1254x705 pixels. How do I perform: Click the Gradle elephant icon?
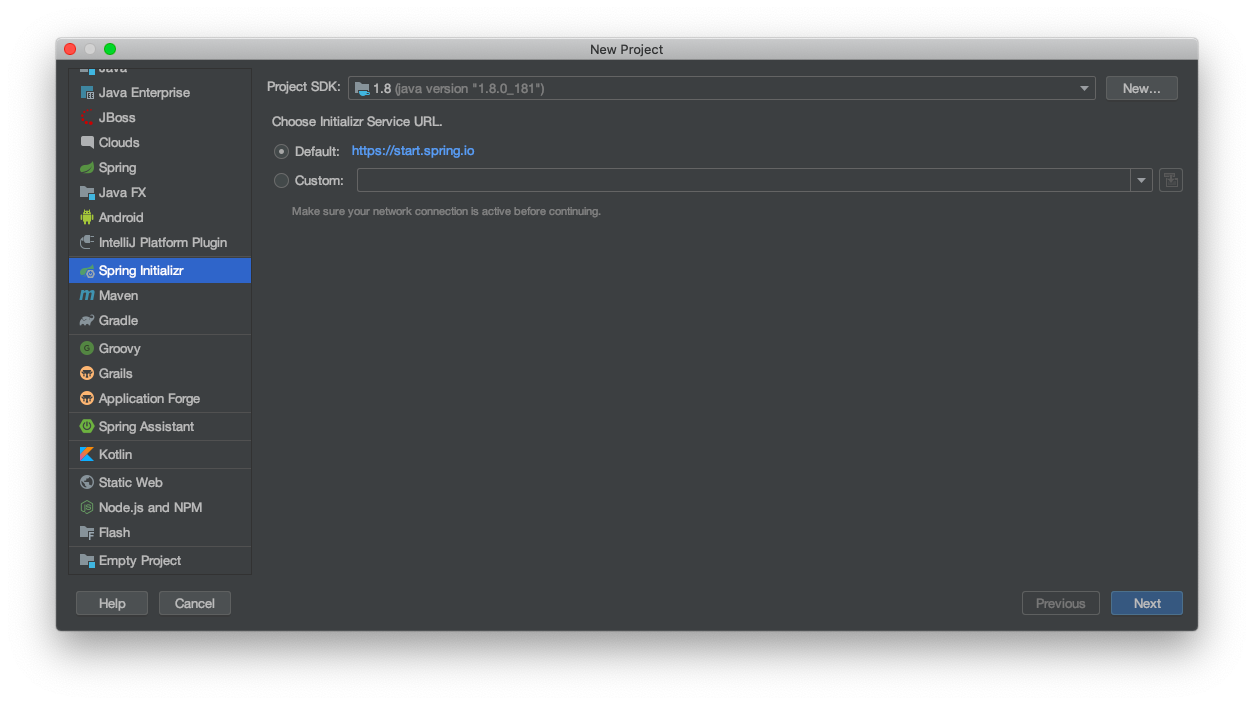87,321
